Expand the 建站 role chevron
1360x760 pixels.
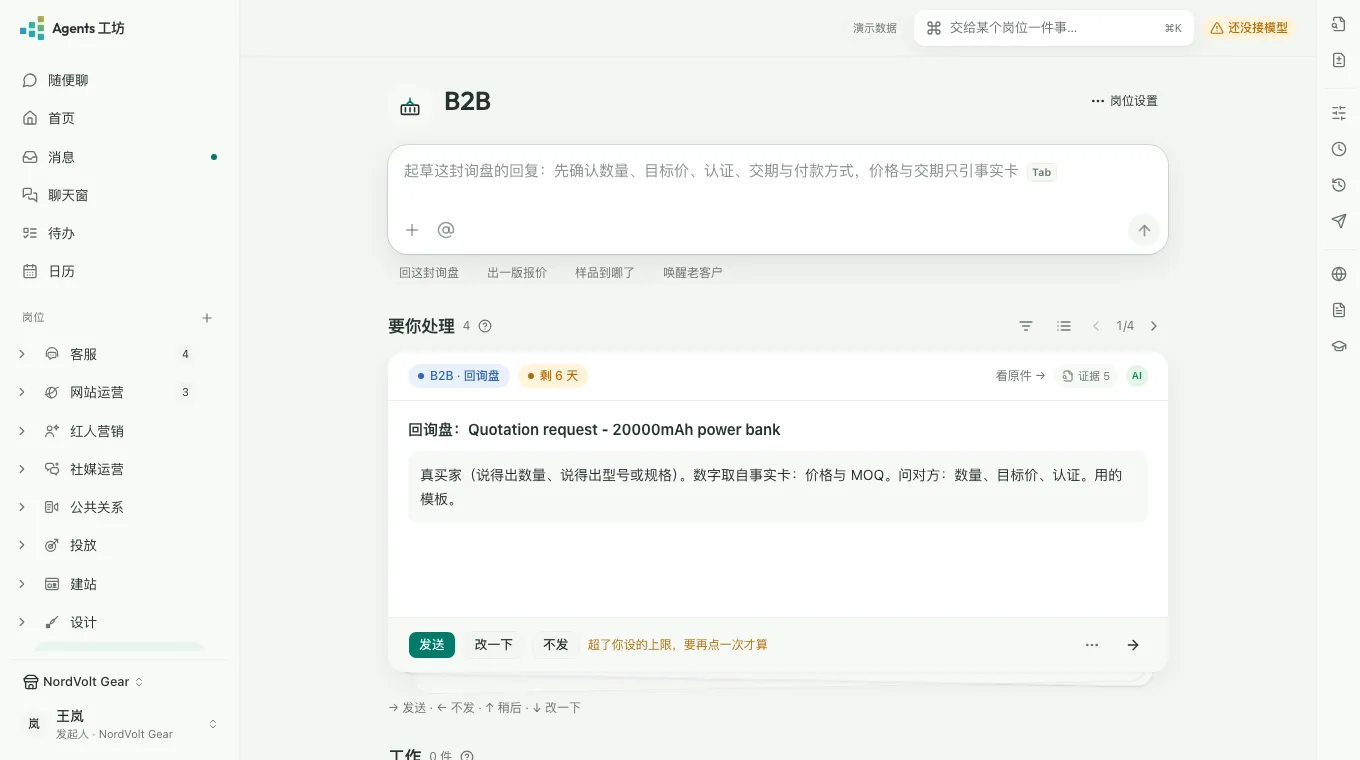tap(22, 584)
